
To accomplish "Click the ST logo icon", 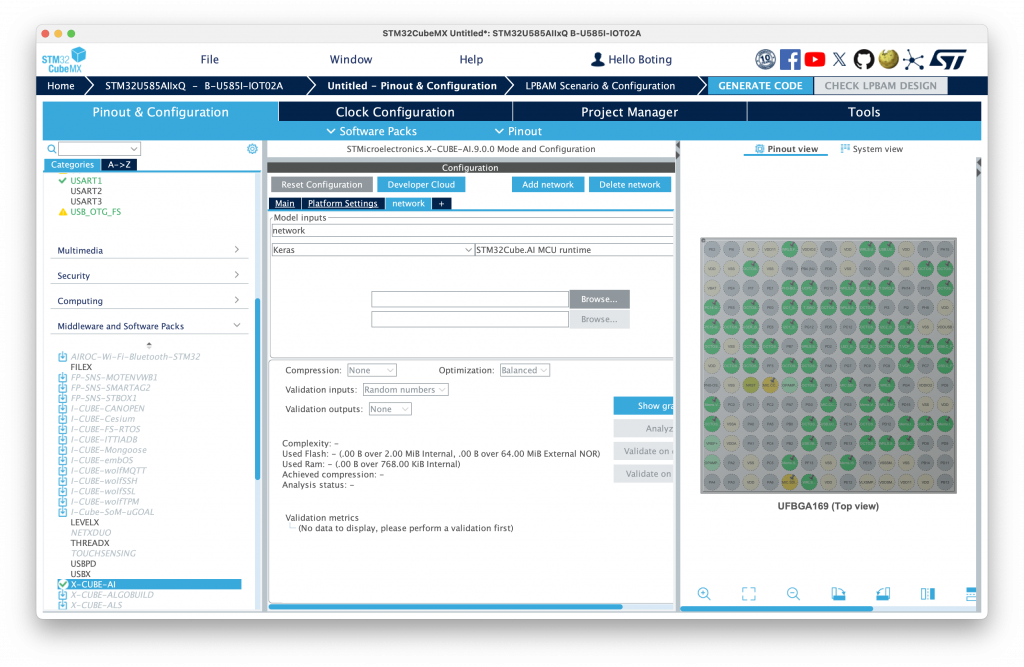I will 948,59.
